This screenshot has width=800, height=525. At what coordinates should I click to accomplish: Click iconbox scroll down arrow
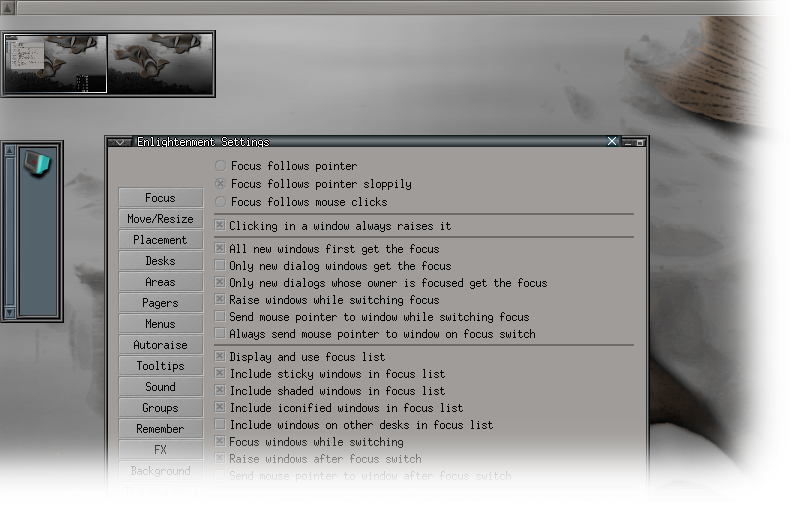point(9,312)
